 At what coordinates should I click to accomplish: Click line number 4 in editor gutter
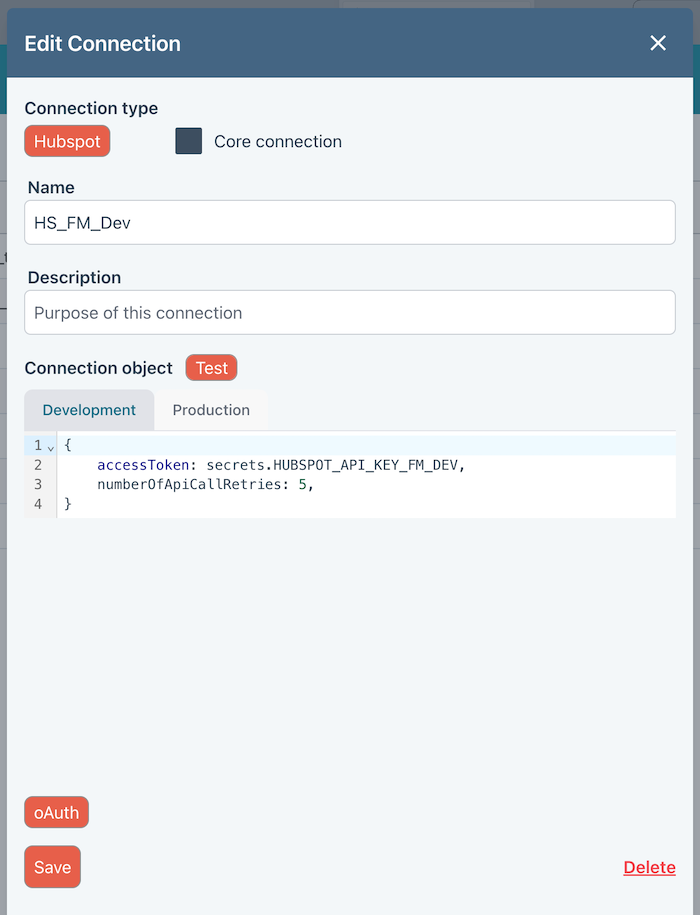(38, 504)
